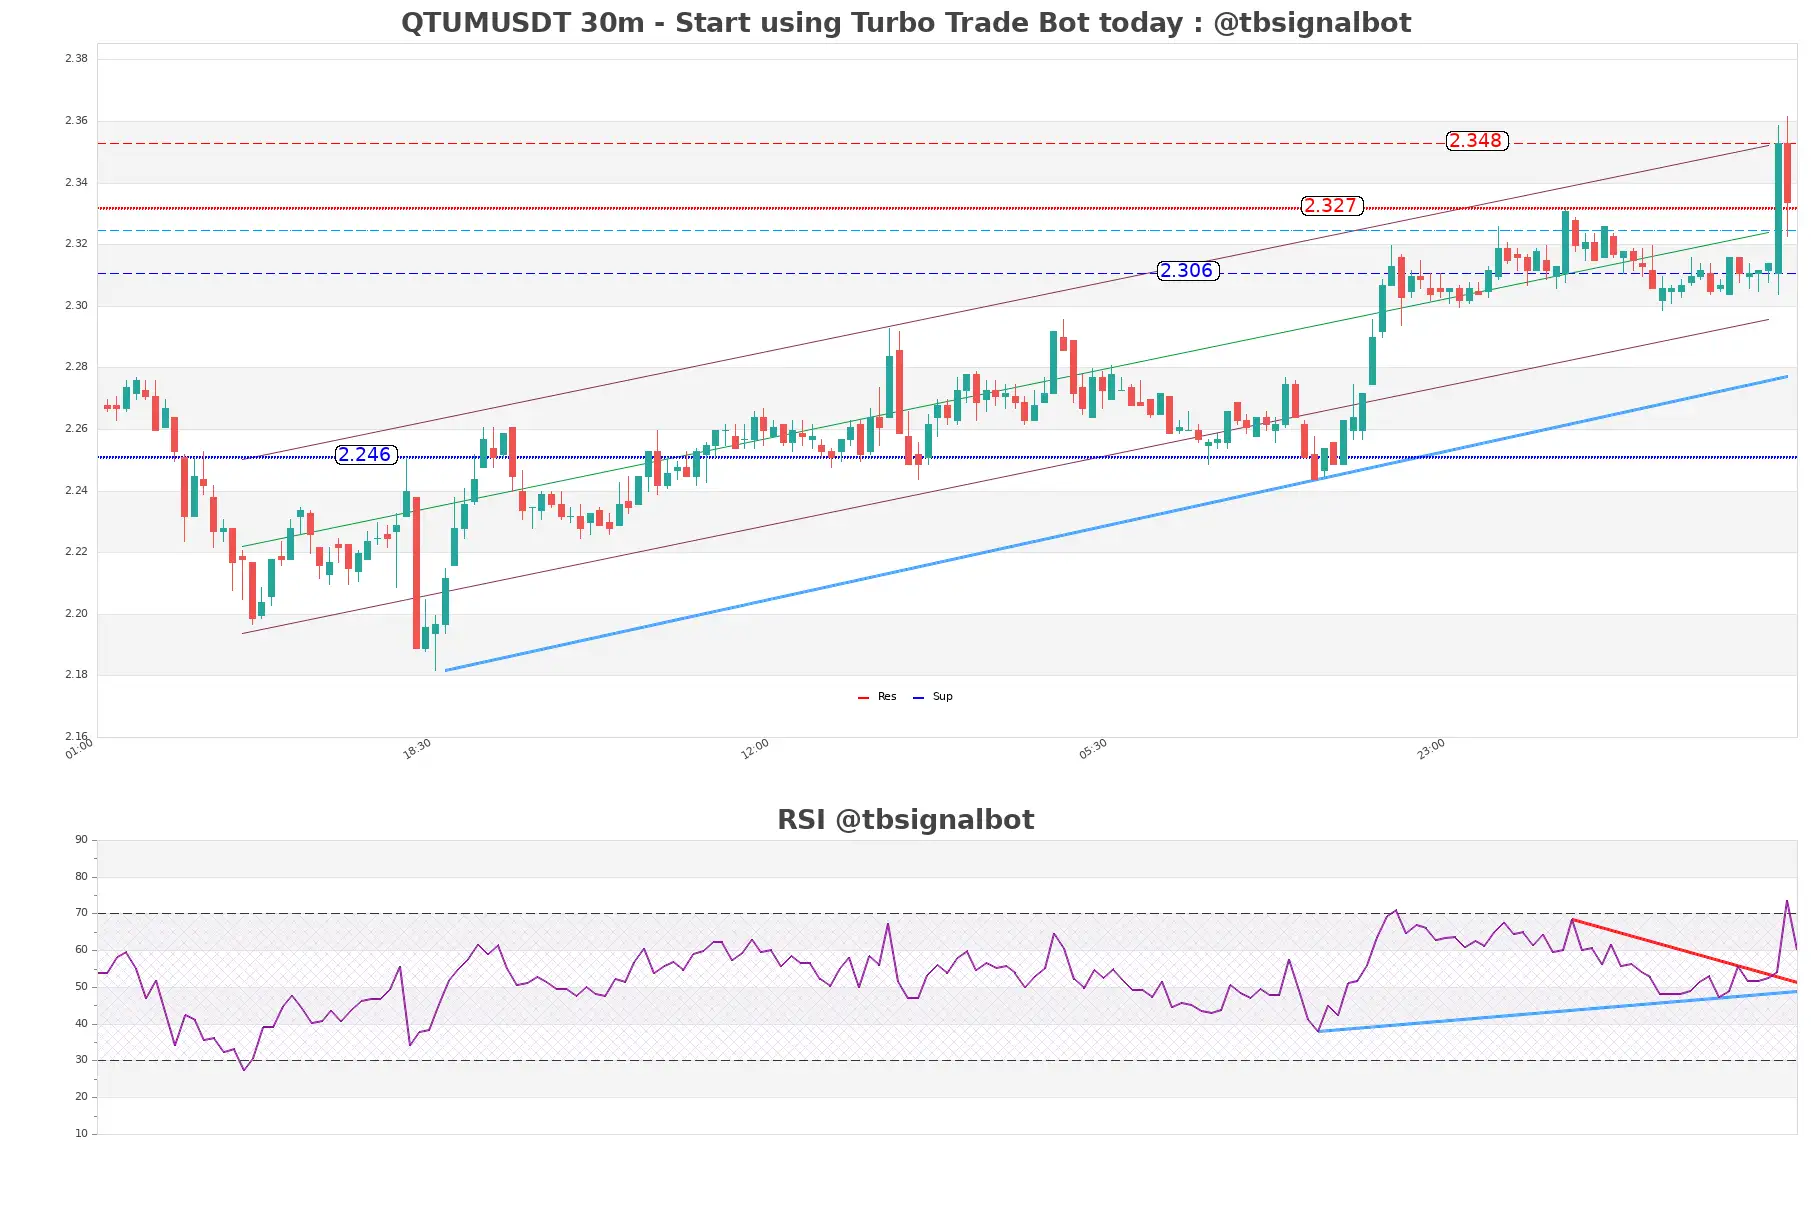The height and width of the screenshot is (1208, 1811).
Task: Click the 2.24 price axis label
Action: click(76, 491)
